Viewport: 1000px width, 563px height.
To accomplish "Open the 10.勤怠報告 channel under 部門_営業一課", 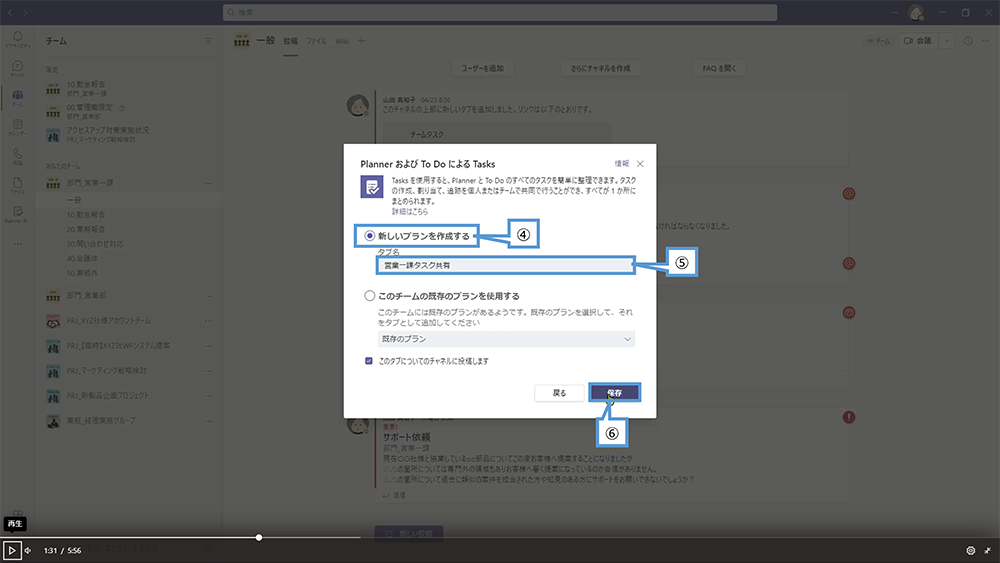I will pyautogui.click(x=86, y=214).
